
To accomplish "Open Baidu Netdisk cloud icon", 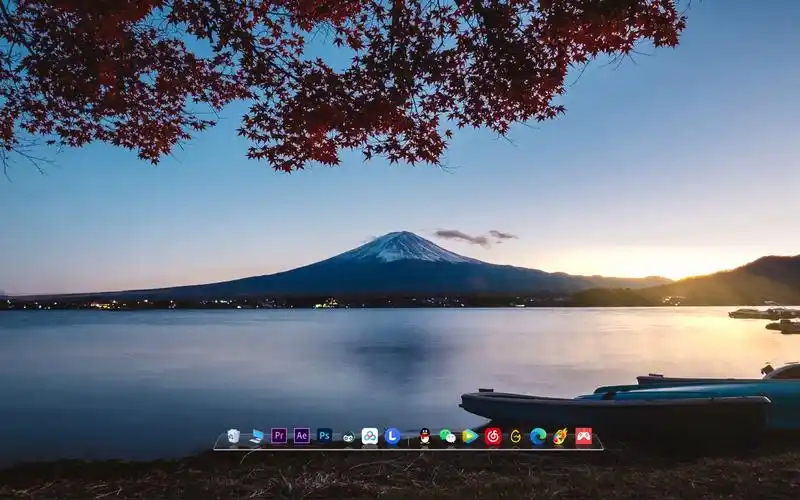I will pos(370,436).
